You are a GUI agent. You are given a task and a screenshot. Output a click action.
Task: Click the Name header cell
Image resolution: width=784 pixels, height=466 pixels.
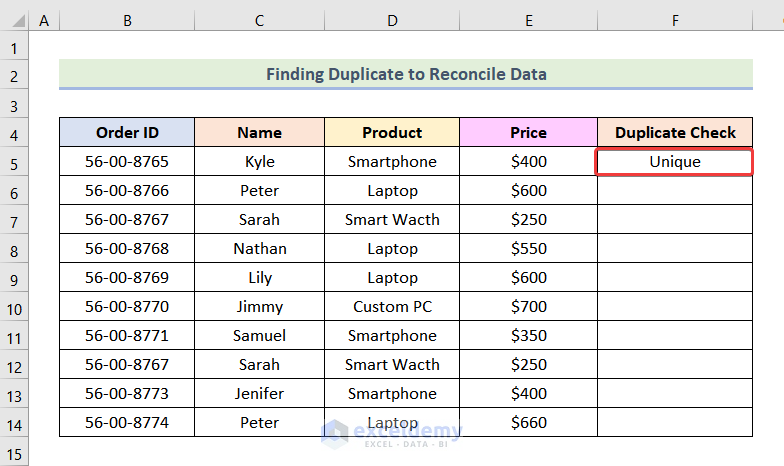[260, 132]
